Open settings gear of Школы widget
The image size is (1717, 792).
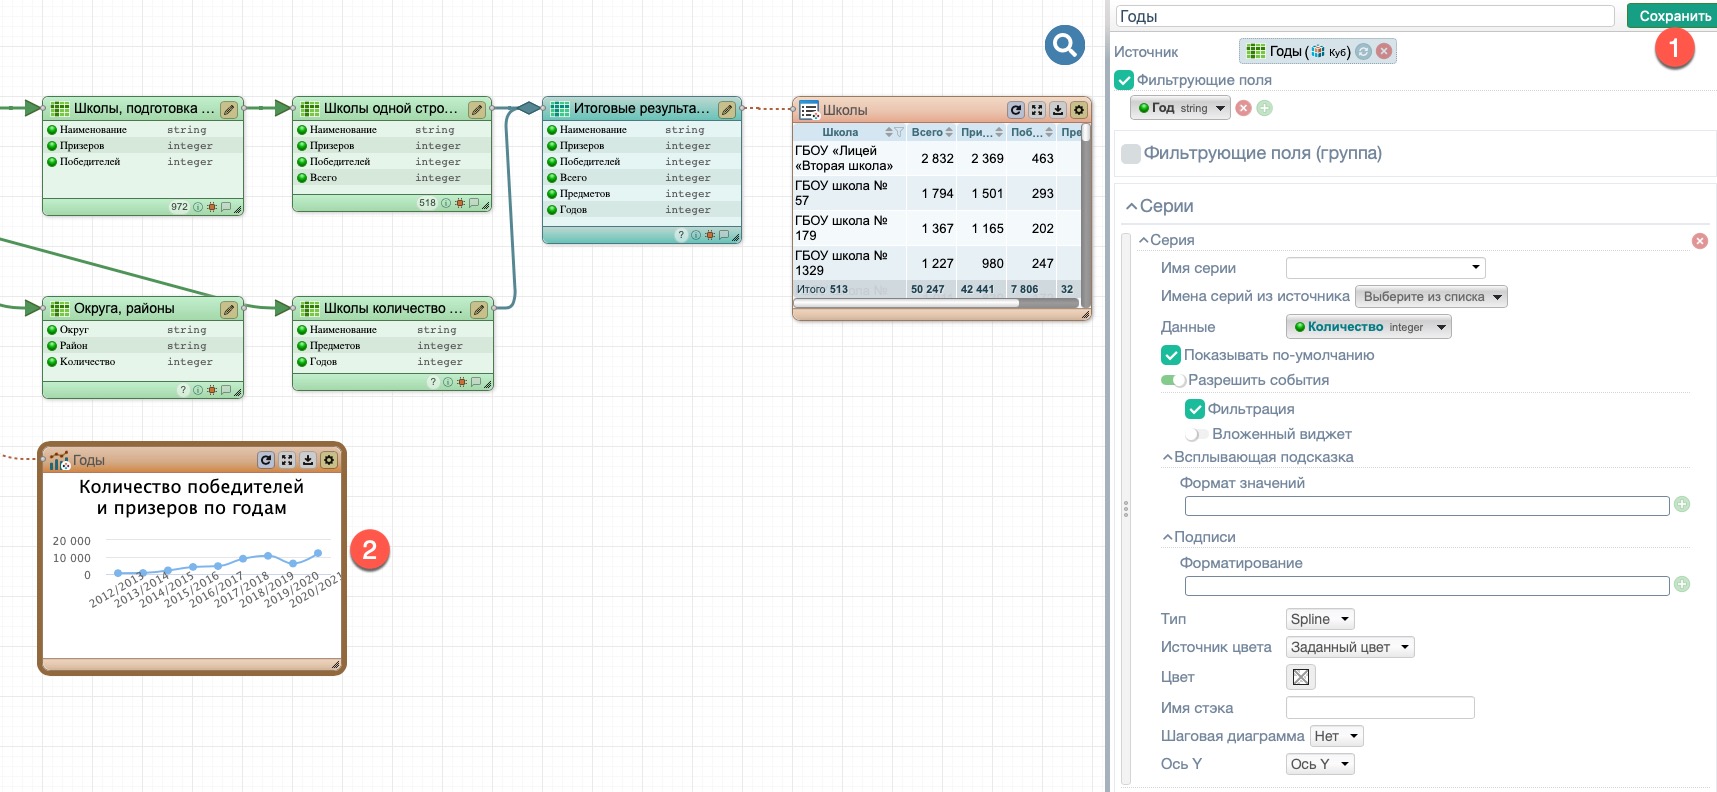point(1079,110)
